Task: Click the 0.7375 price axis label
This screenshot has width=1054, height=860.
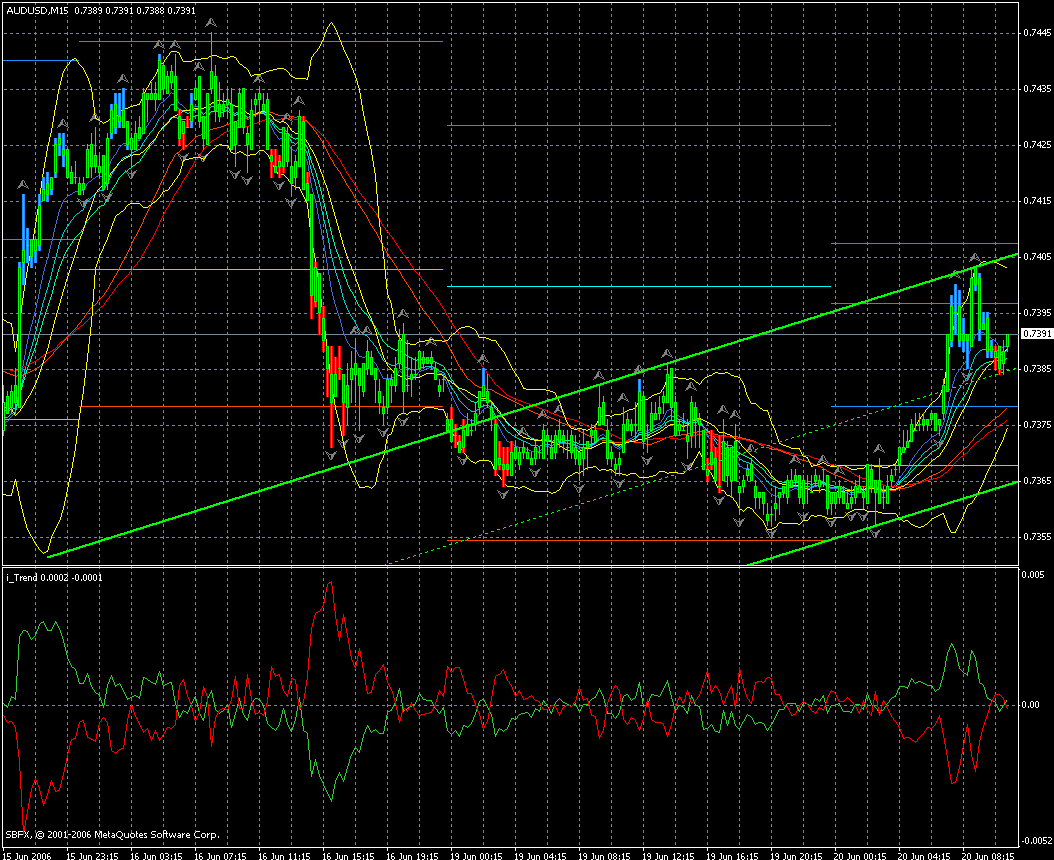Action: point(1037,425)
